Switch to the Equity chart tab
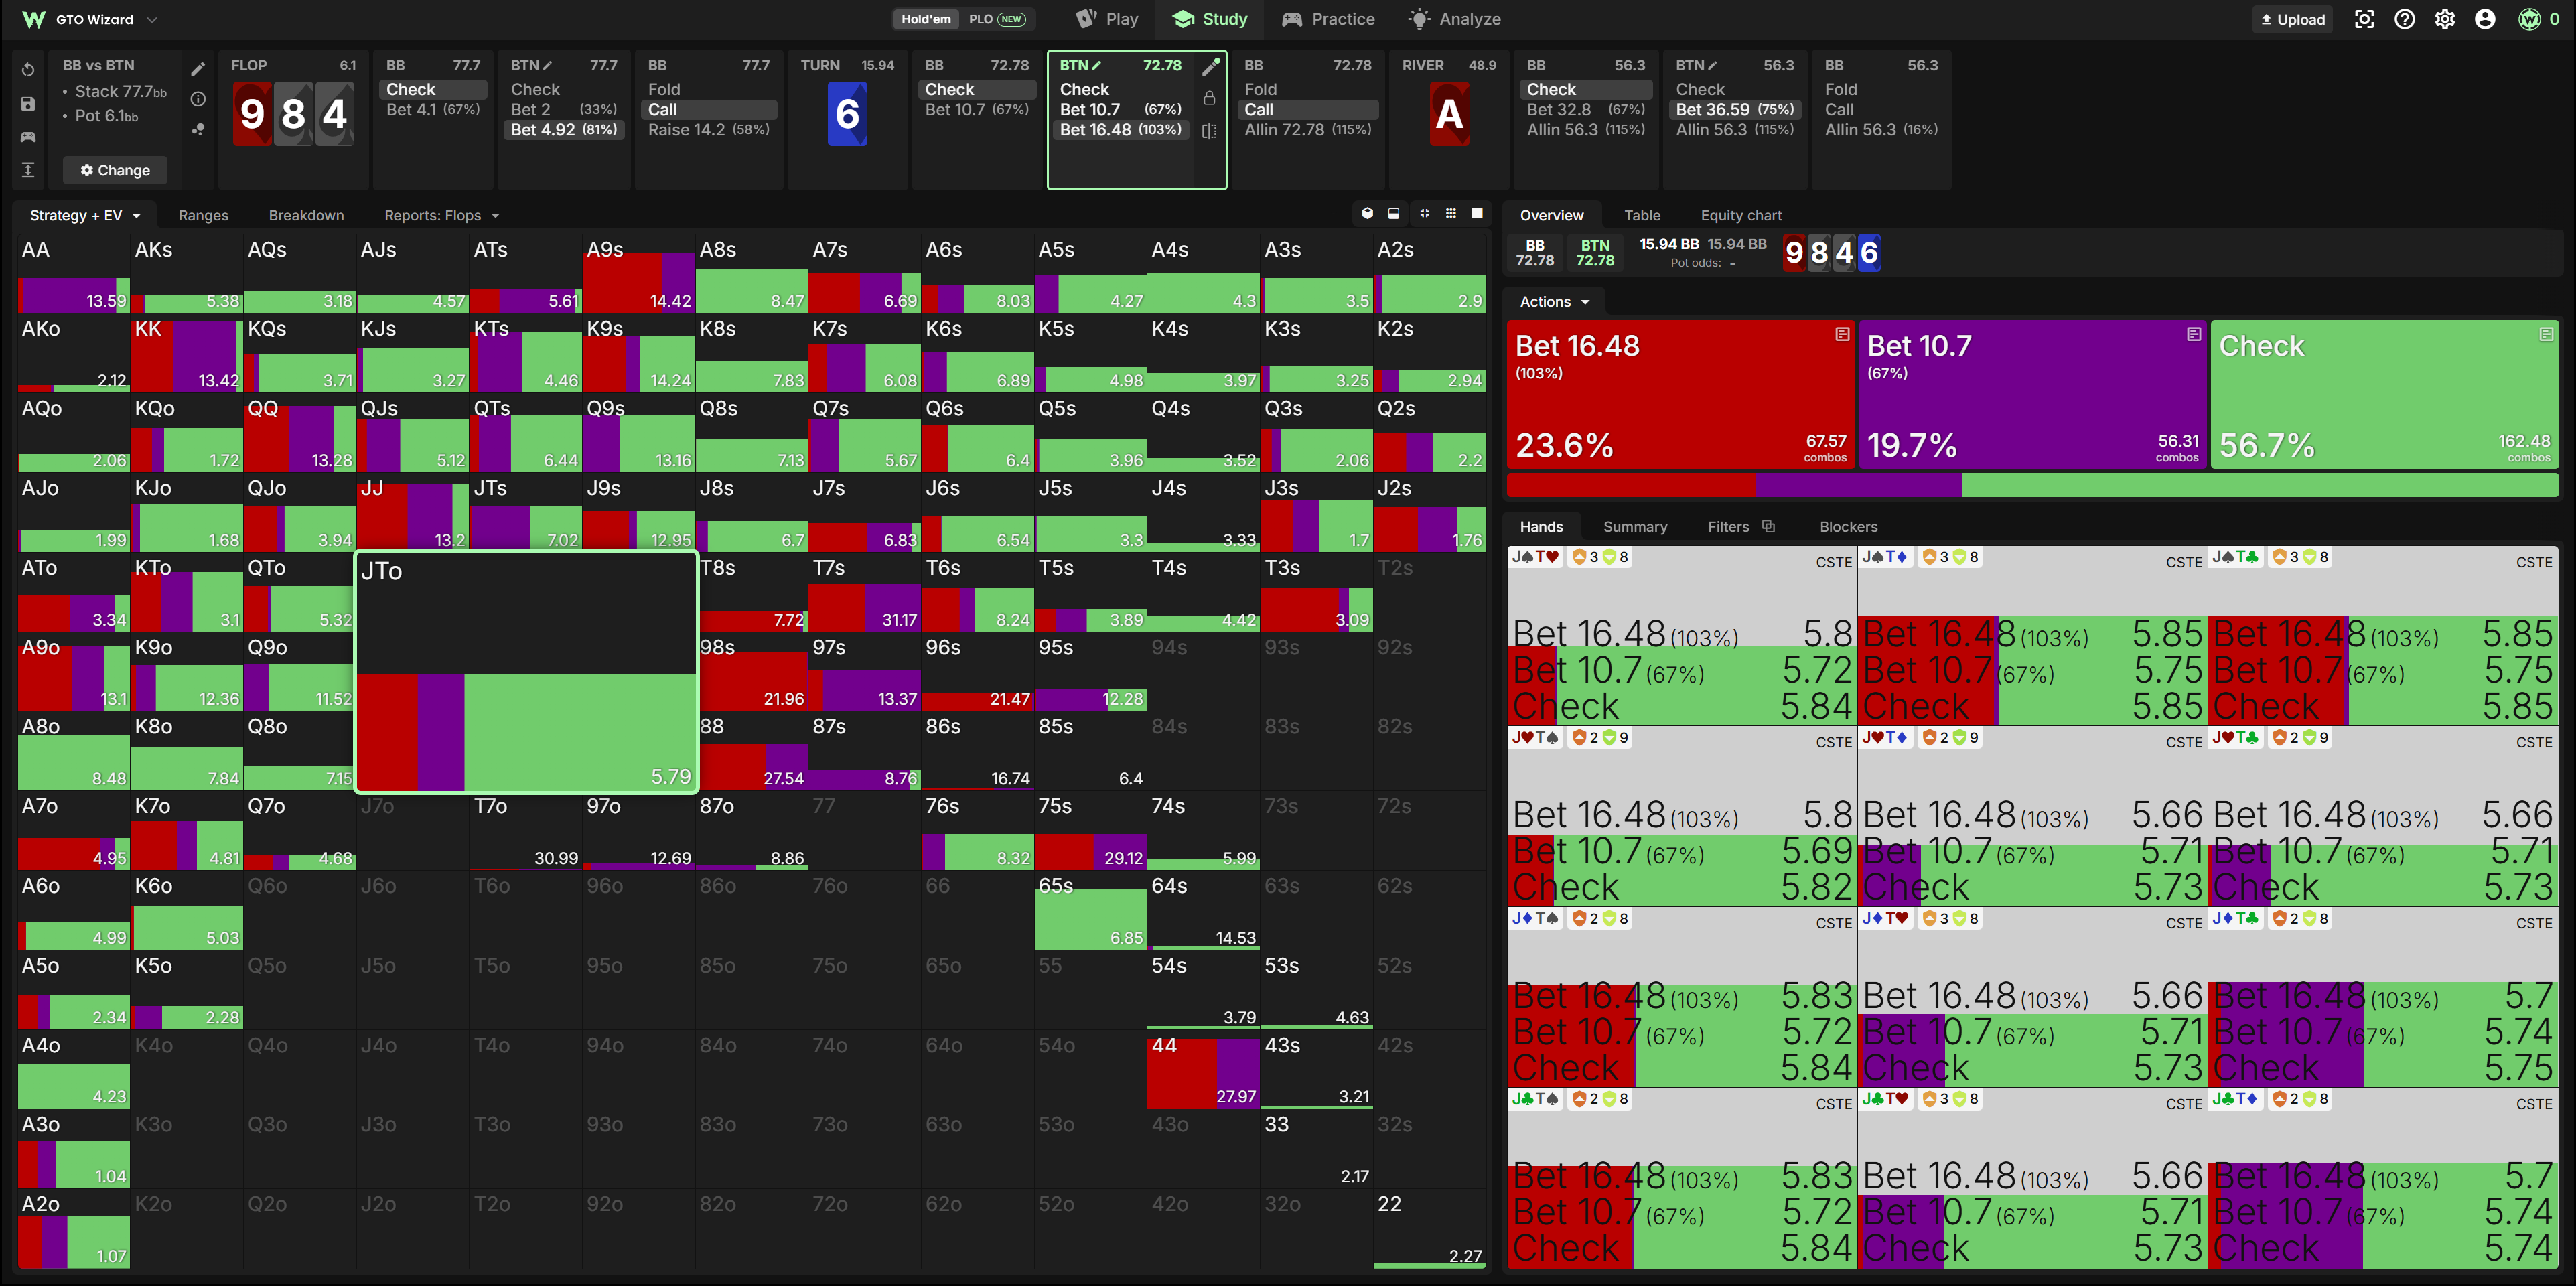The image size is (2576, 1286). click(x=1741, y=215)
